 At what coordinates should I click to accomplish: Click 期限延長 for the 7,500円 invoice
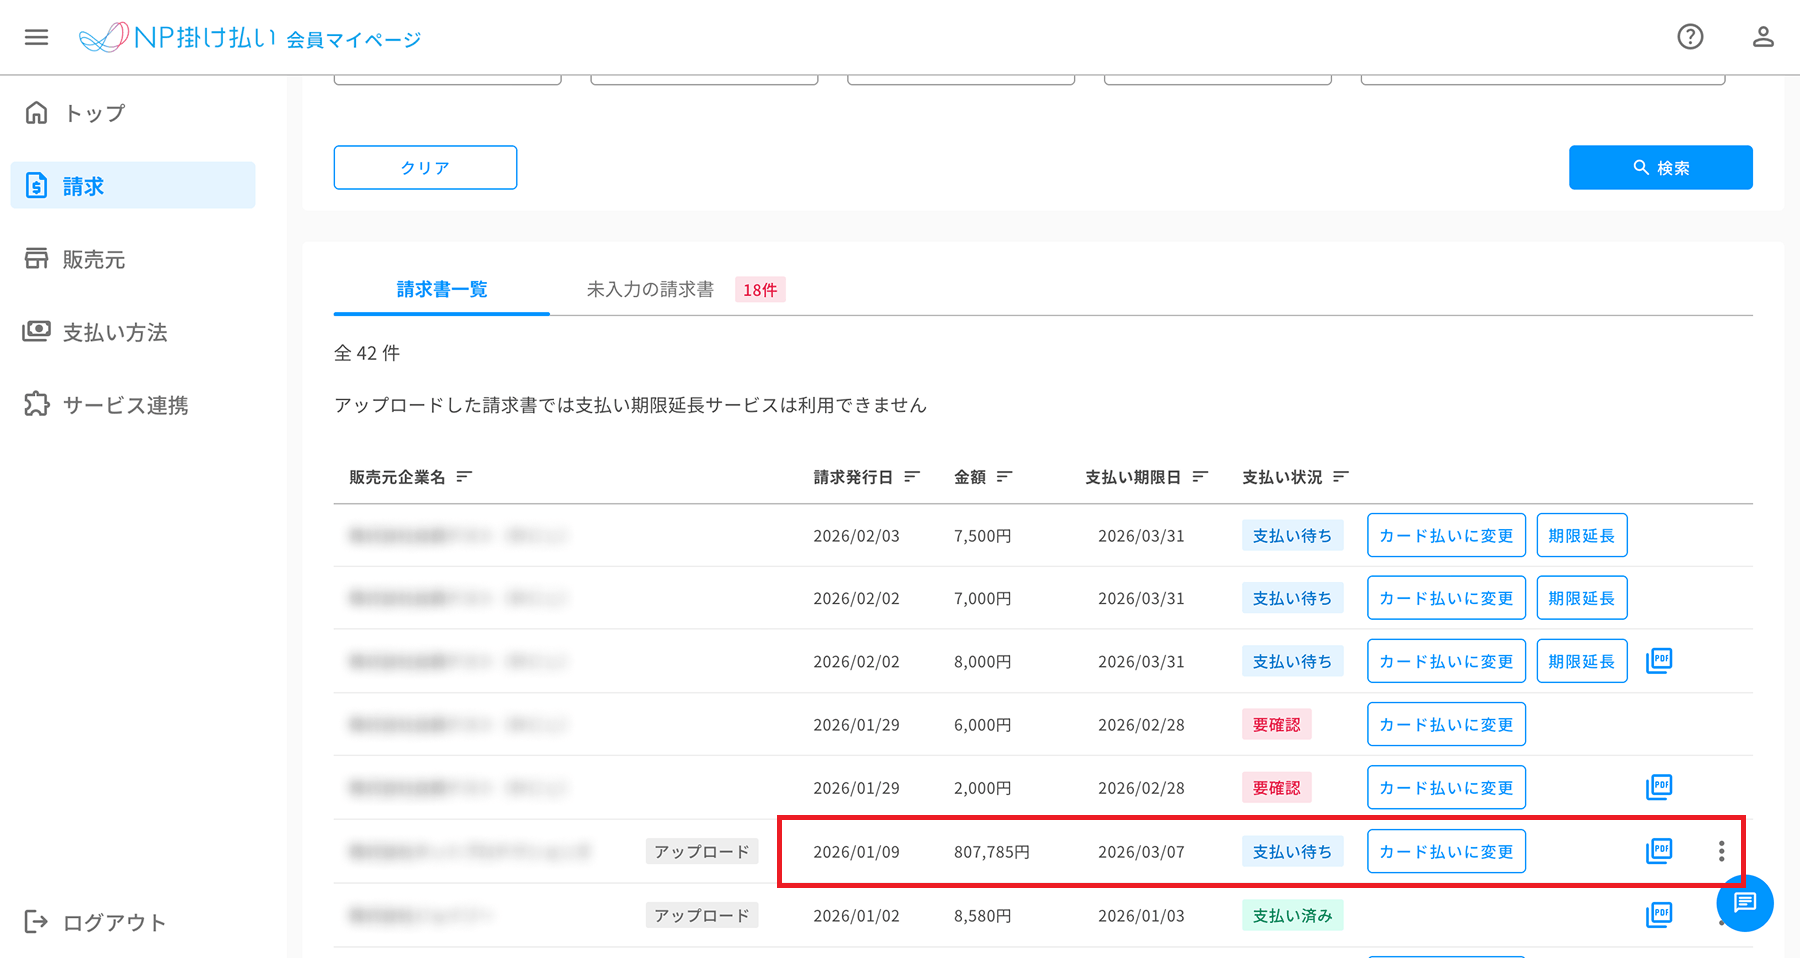point(1581,536)
